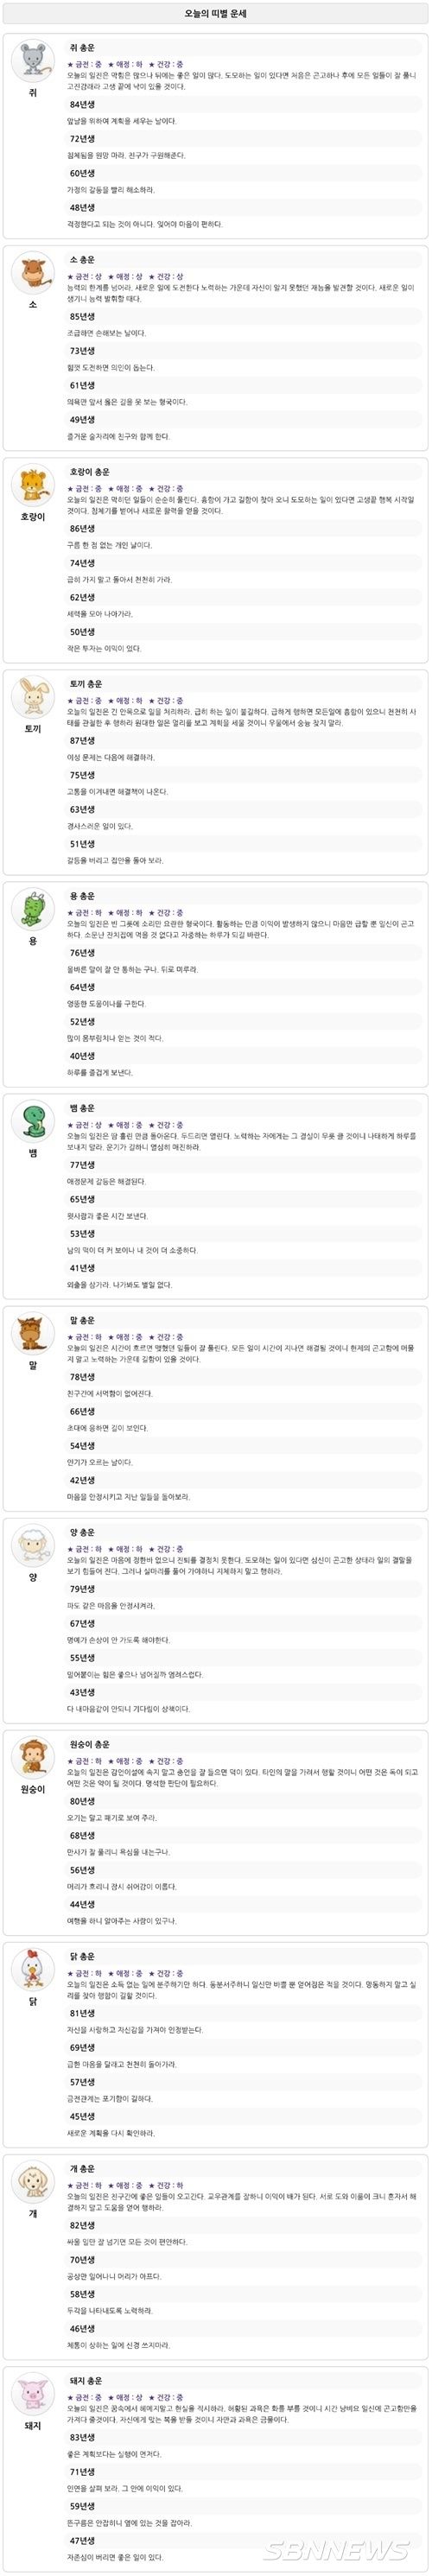Open the 원숭이 총운 section heading
Viewport: 432px width, 2576px height.
coord(89,1744)
